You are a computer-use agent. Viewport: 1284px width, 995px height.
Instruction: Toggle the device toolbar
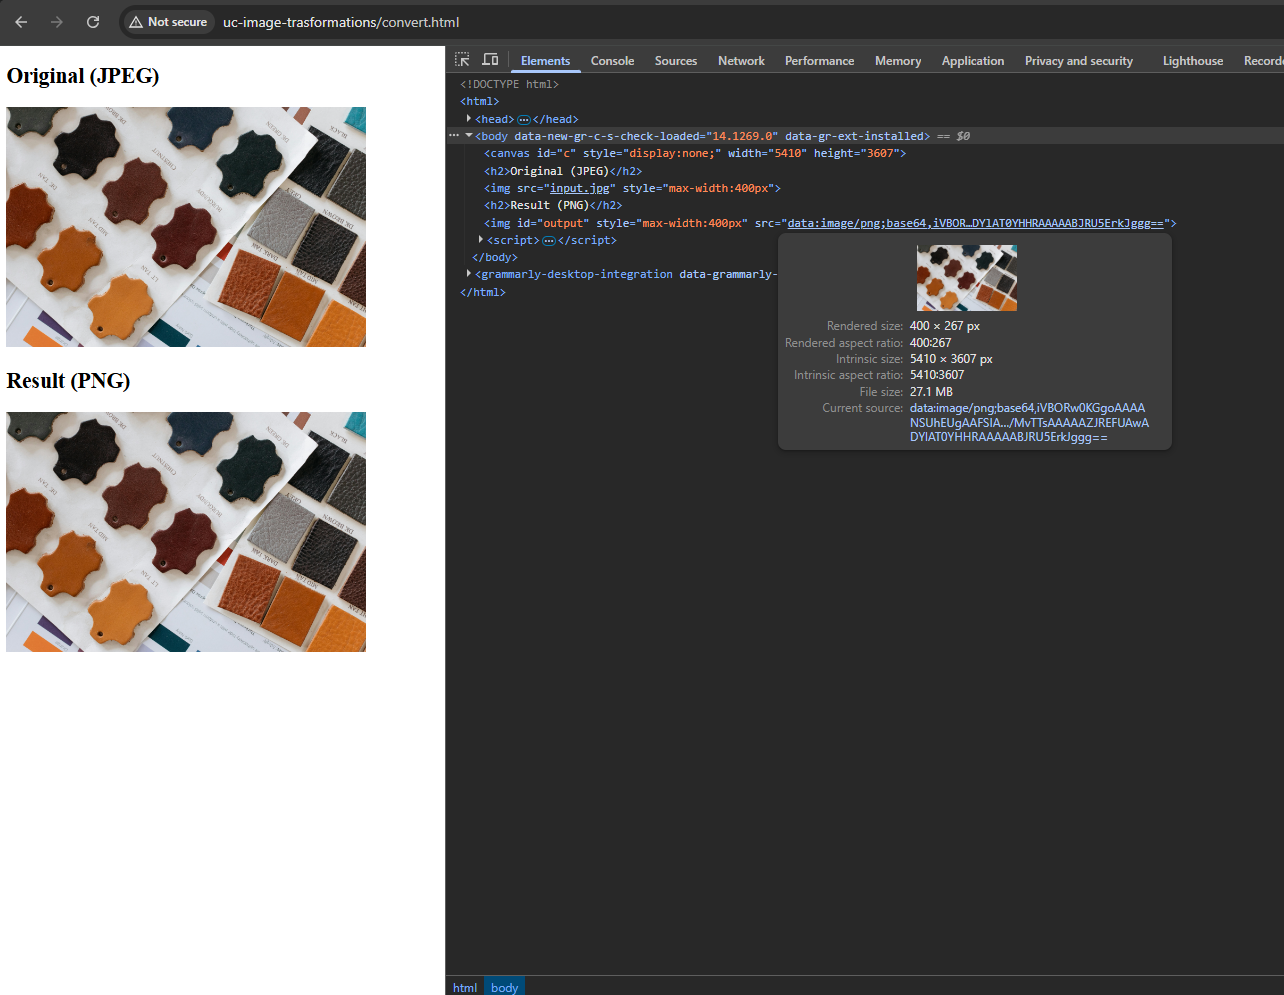(x=489, y=59)
